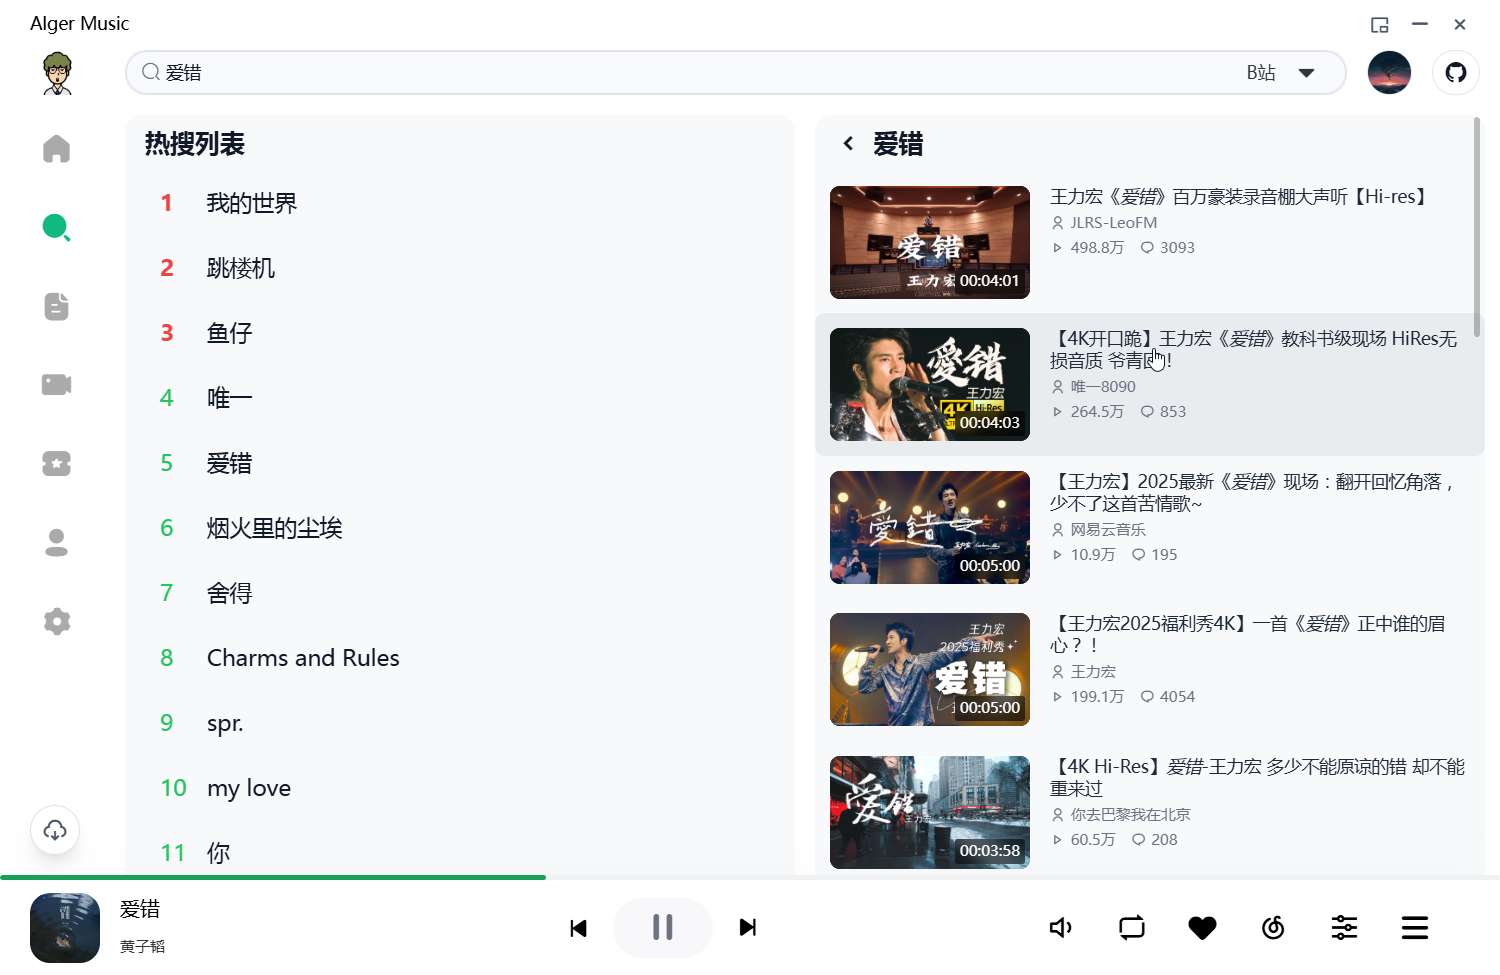Select hot search 你
Image resolution: width=1500 pixels, height=975 pixels.
(x=218, y=853)
